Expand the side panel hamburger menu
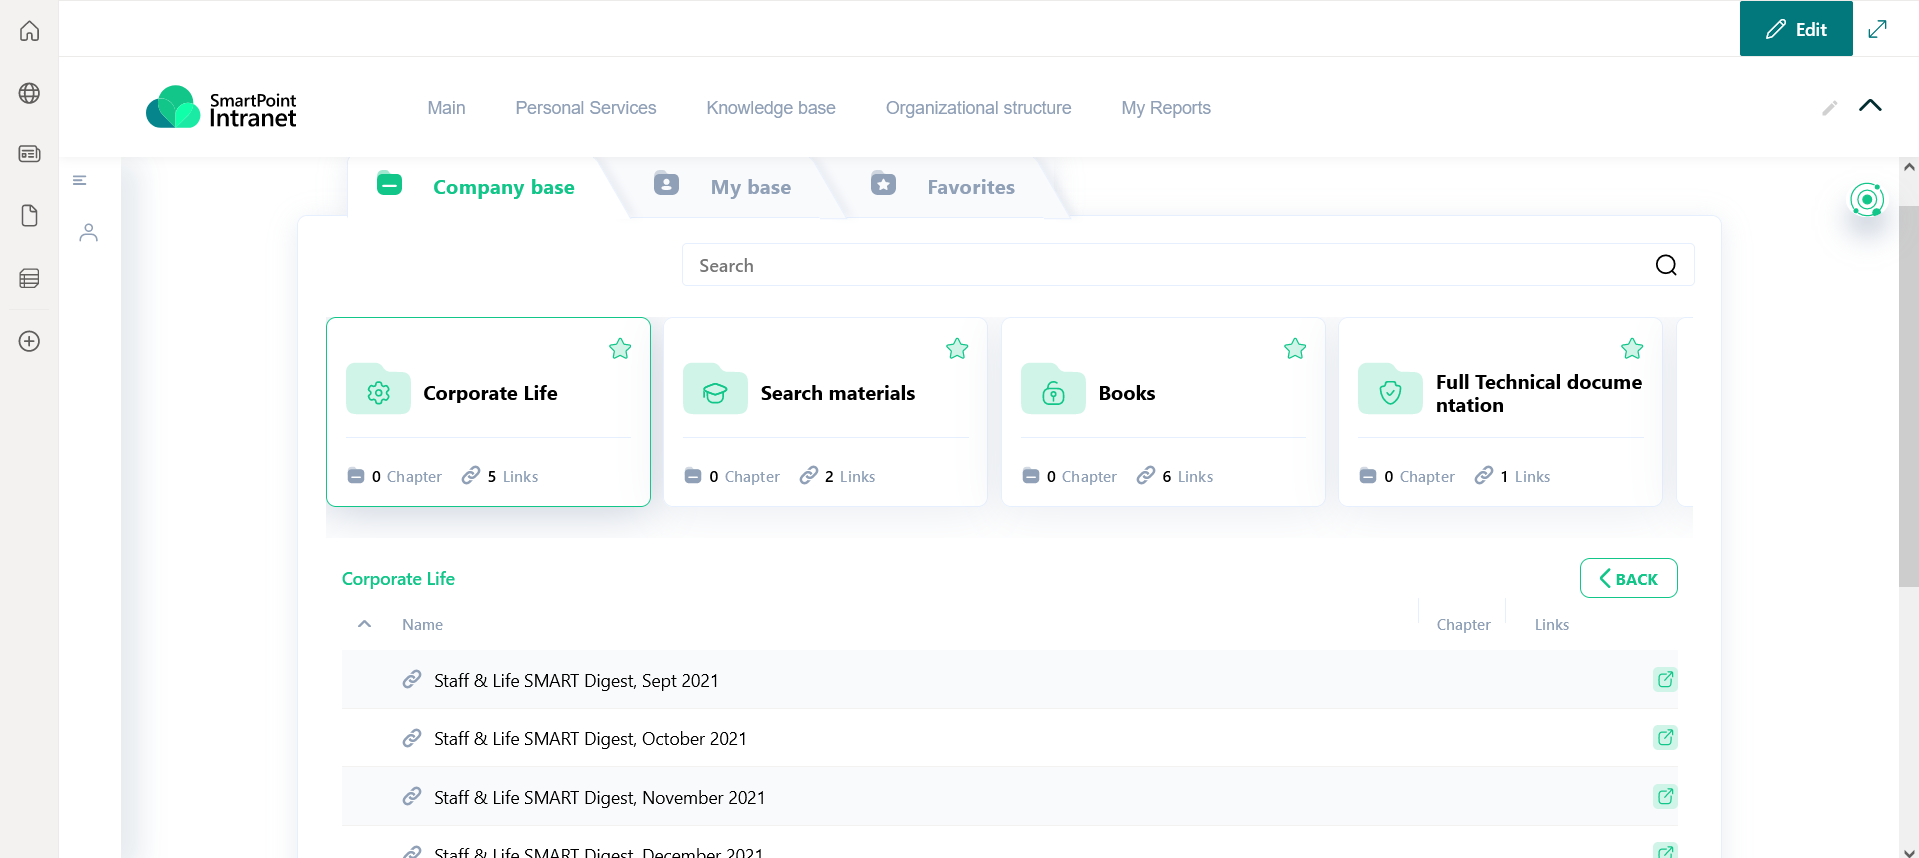The width and height of the screenshot is (1919, 858). pos(80,180)
